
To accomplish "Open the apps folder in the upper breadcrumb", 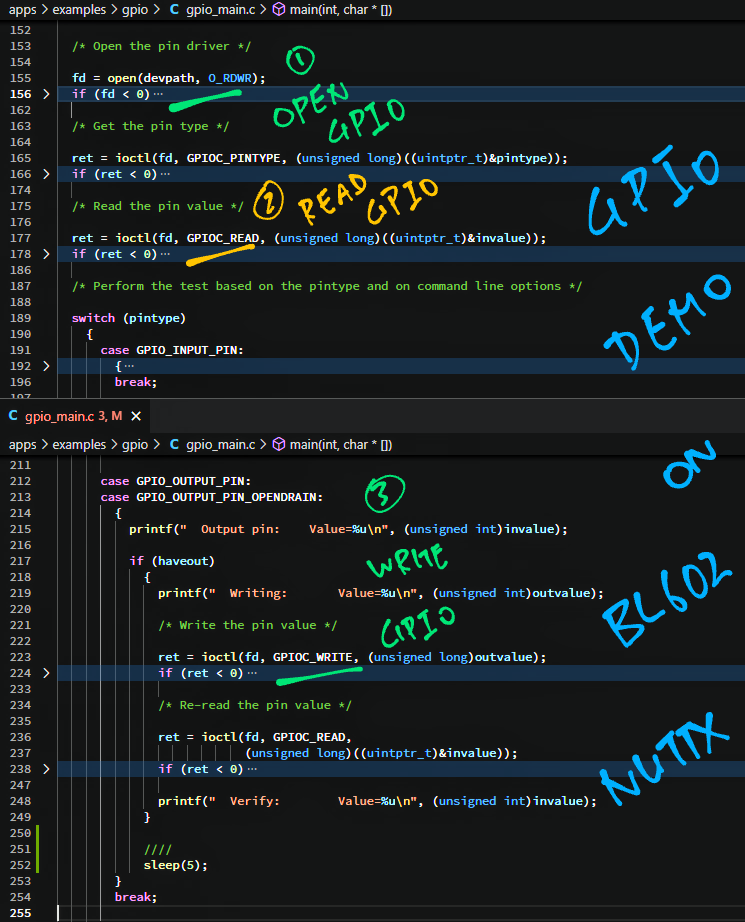I will (x=22, y=11).
